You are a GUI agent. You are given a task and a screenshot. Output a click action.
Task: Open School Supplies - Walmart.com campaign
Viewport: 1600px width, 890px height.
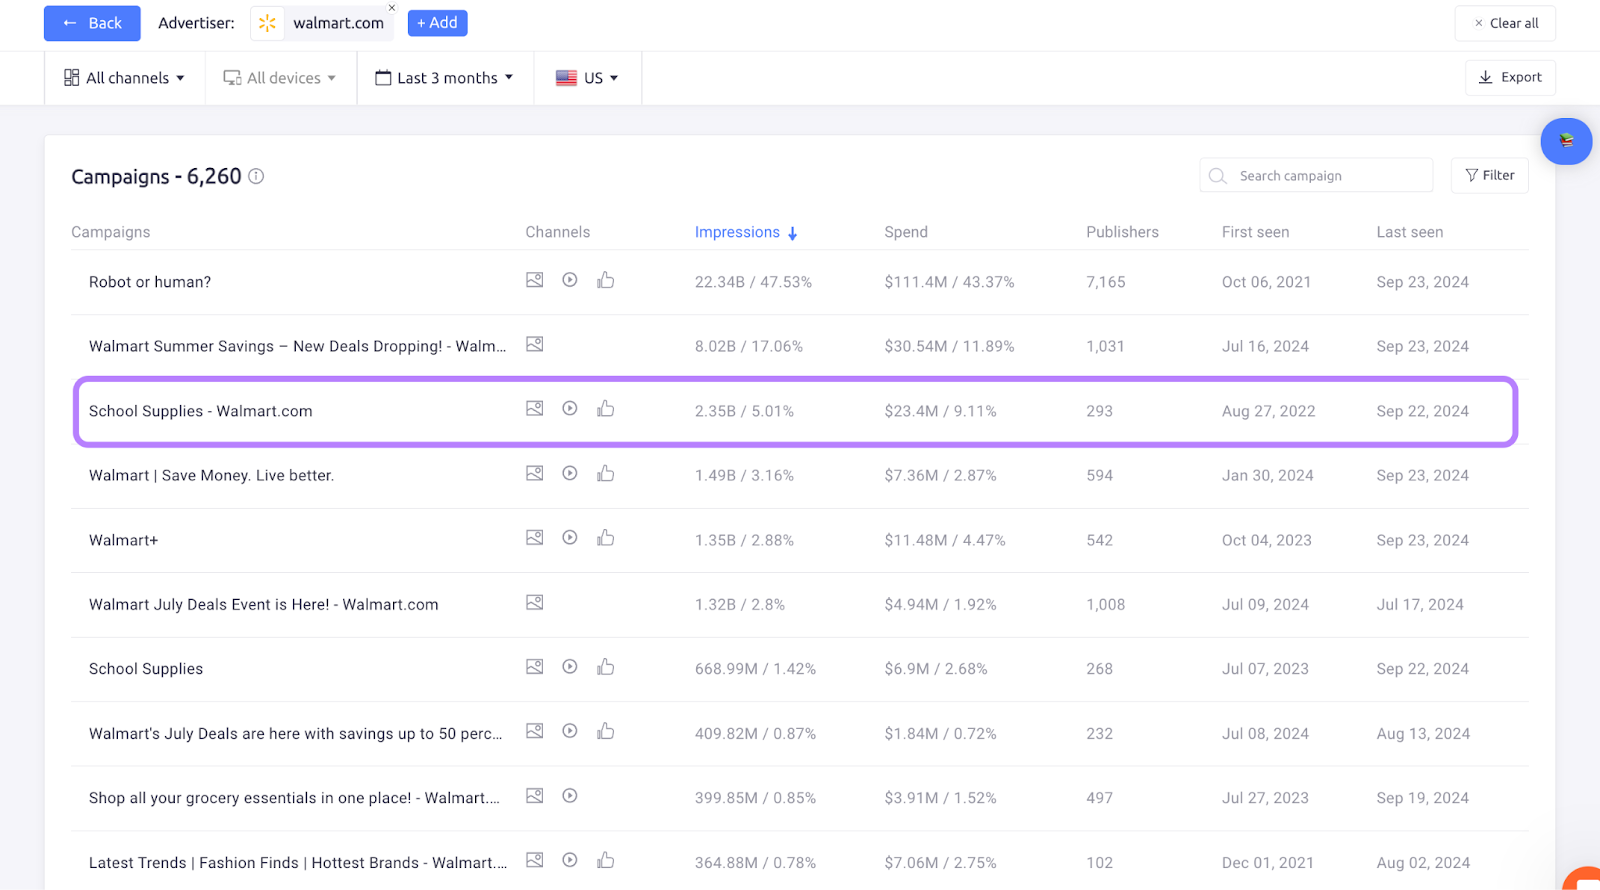200,411
